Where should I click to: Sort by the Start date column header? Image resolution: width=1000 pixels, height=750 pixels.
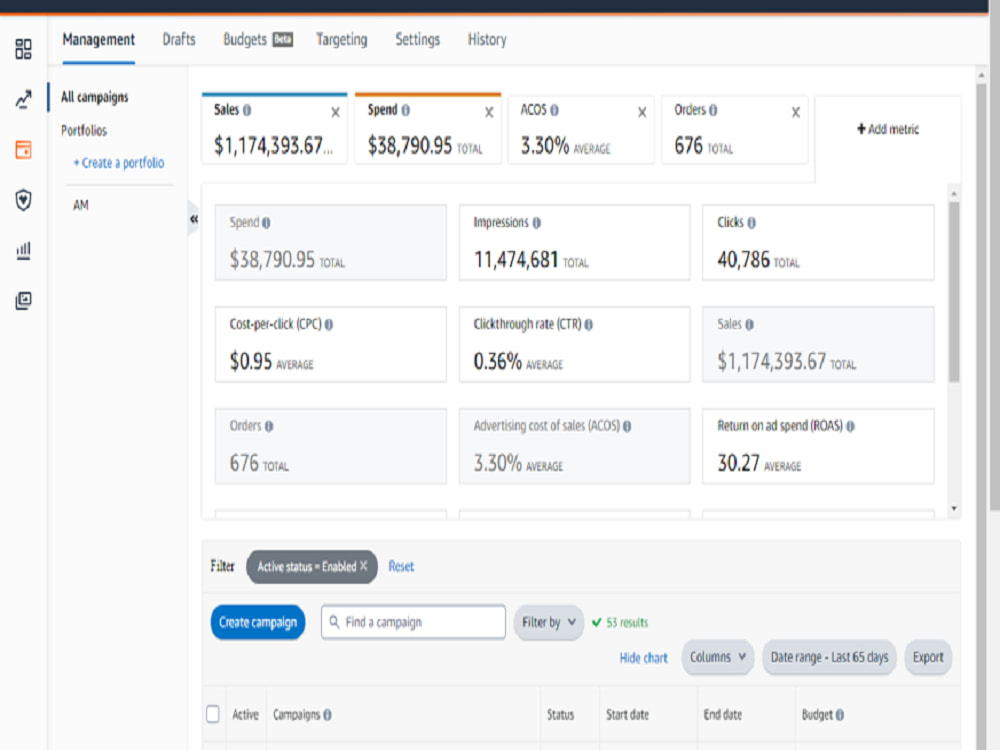[x=627, y=715]
